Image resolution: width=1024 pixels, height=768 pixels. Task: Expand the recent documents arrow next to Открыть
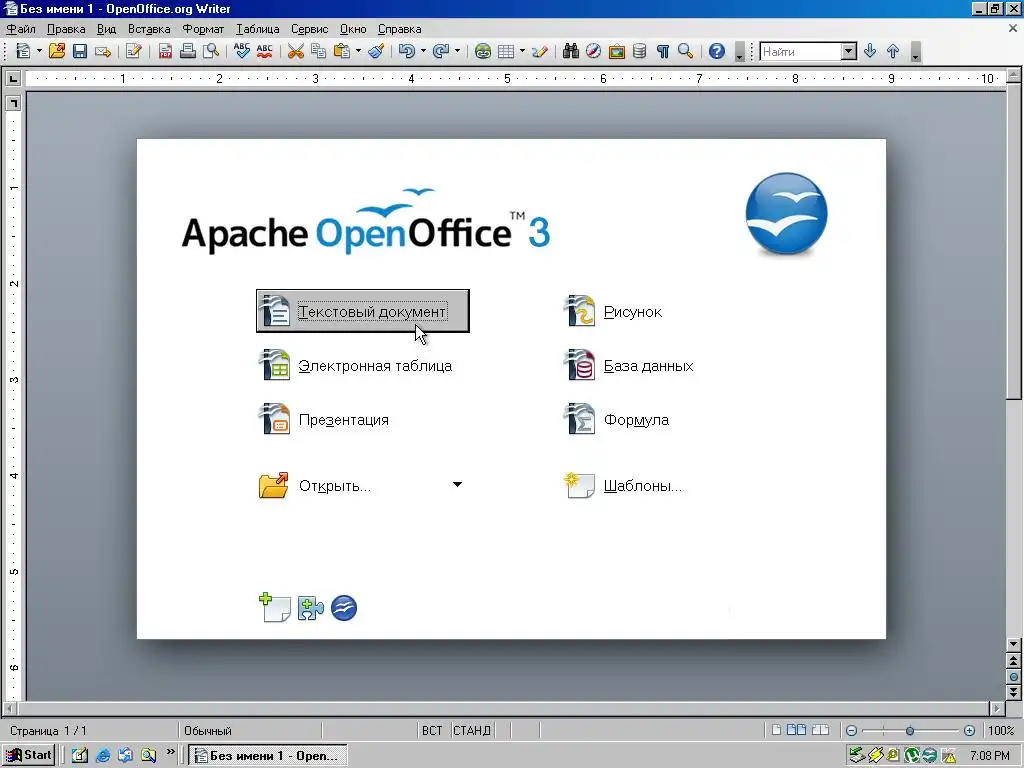(457, 485)
